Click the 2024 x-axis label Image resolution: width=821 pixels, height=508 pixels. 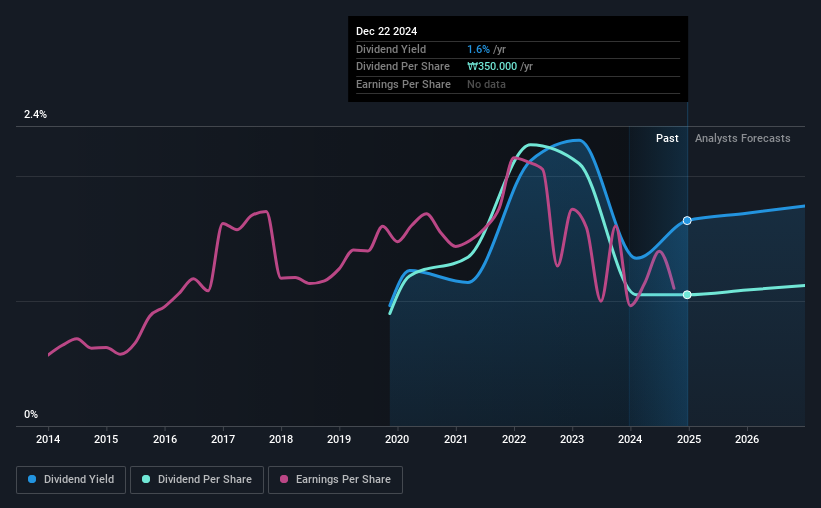coord(630,439)
